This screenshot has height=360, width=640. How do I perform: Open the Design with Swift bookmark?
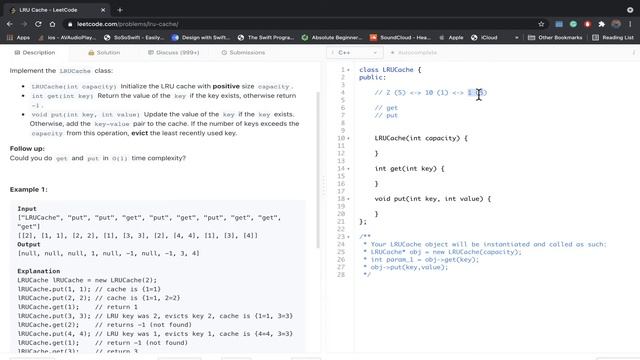click(201, 38)
